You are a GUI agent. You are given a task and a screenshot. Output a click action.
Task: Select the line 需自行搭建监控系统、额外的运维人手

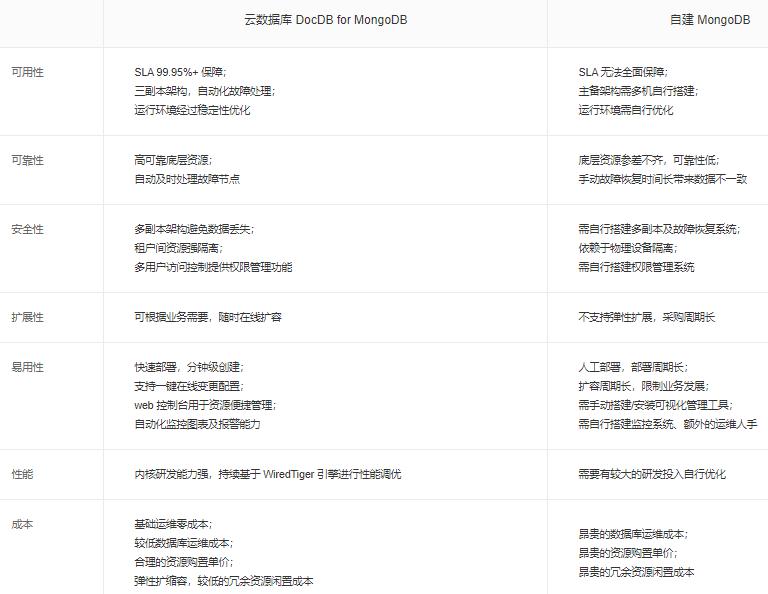coord(668,424)
